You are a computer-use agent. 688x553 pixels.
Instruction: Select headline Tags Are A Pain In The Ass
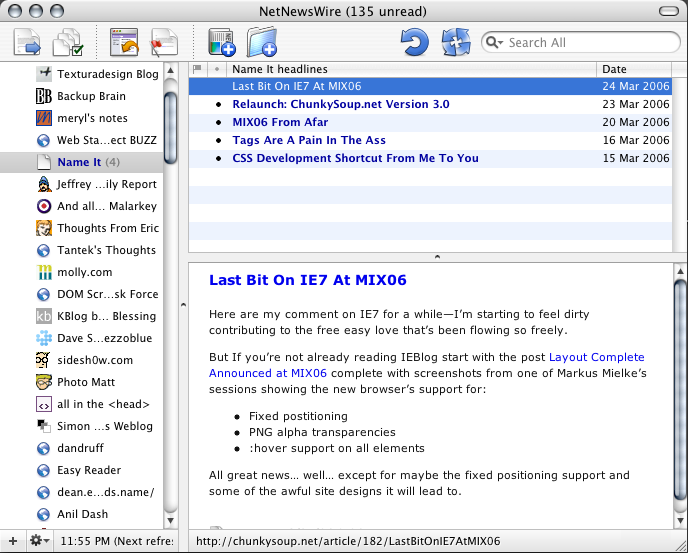[x=430, y=140]
